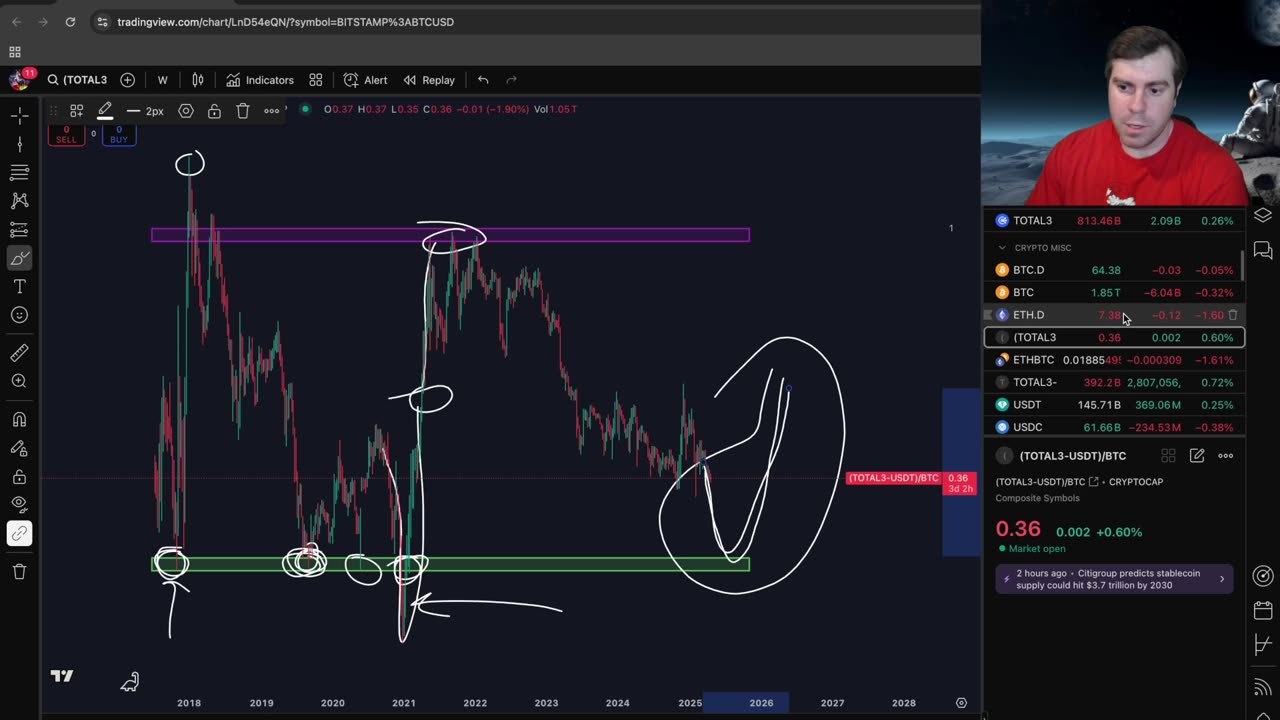Activate the Zoom In tool
The width and height of the screenshot is (1280, 720).
point(19,381)
